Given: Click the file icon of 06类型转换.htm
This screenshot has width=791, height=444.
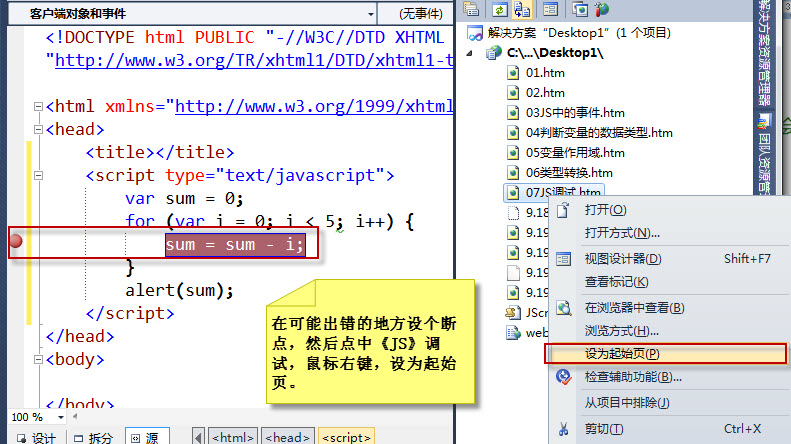Looking at the screenshot, I should click(513, 173).
